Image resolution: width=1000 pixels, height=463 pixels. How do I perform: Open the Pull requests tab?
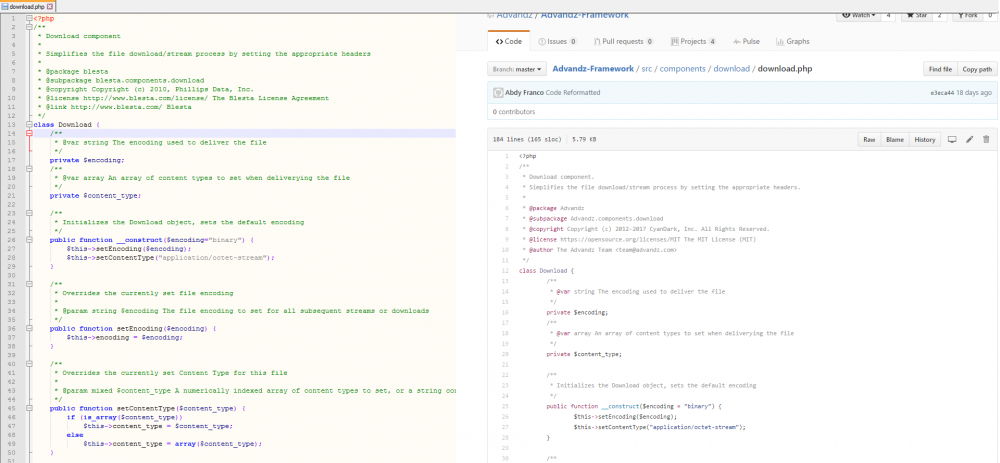(624, 41)
